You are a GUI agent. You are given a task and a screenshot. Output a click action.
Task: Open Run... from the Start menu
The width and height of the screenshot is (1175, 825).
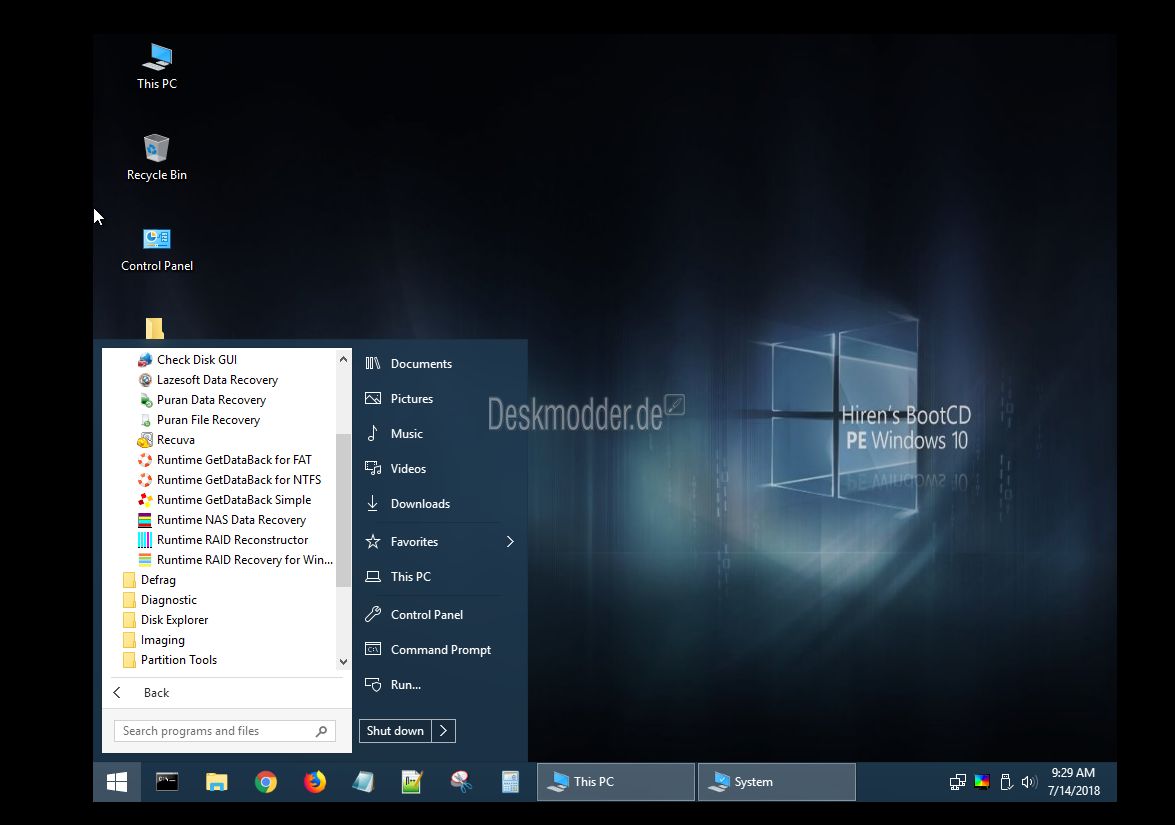(405, 685)
